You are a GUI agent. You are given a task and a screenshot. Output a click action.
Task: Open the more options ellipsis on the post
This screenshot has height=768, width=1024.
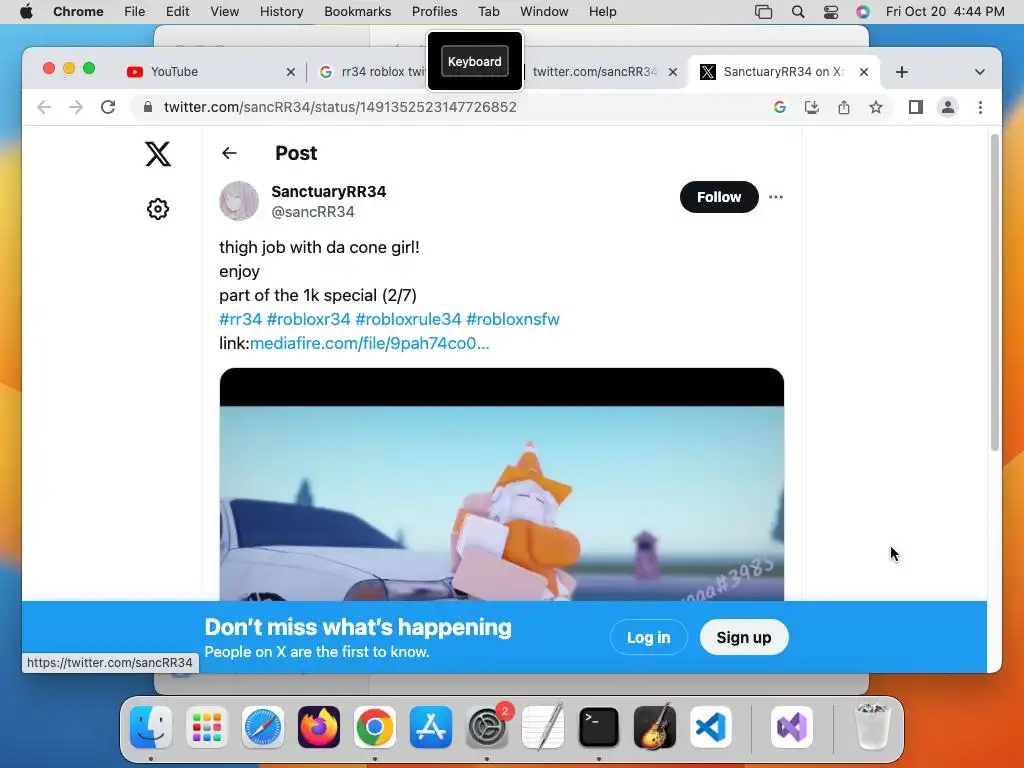tap(776, 197)
